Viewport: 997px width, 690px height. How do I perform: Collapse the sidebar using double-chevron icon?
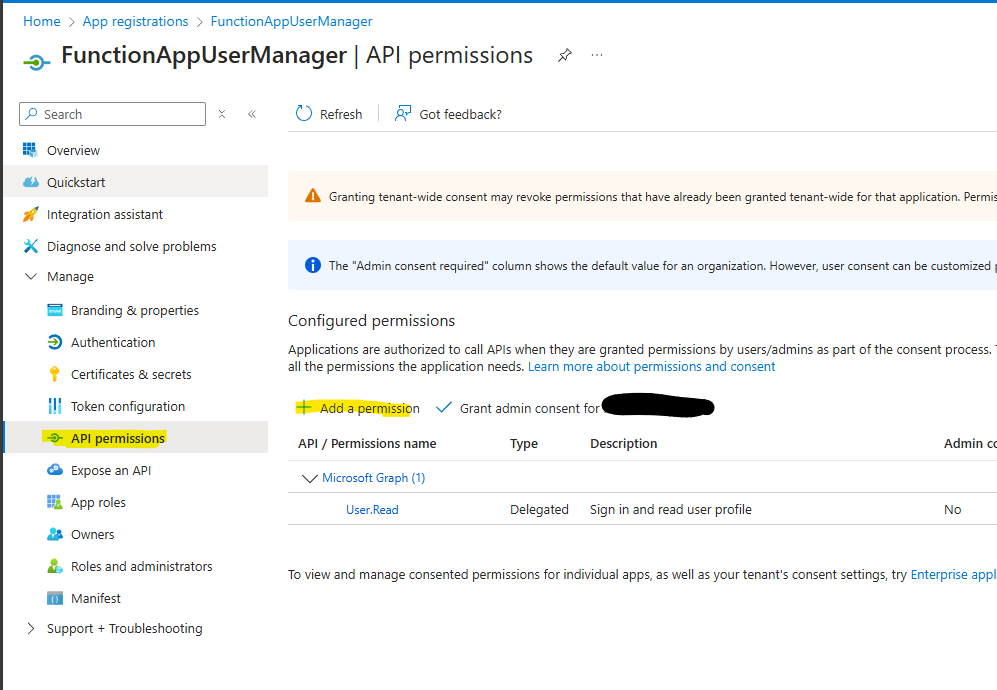[x=252, y=114]
